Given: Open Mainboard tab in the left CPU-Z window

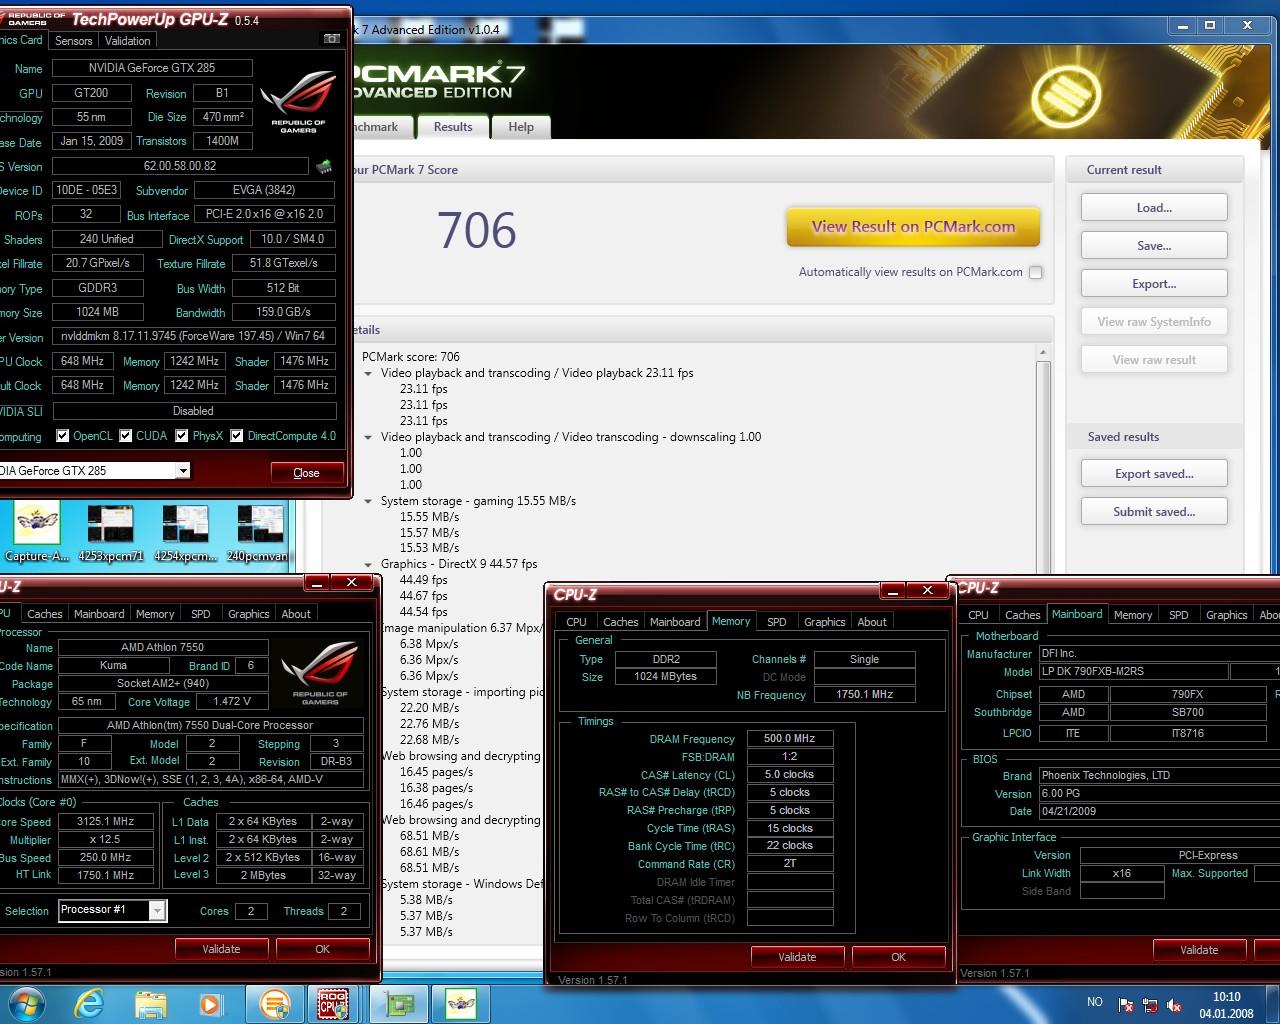Looking at the screenshot, I should coord(99,614).
